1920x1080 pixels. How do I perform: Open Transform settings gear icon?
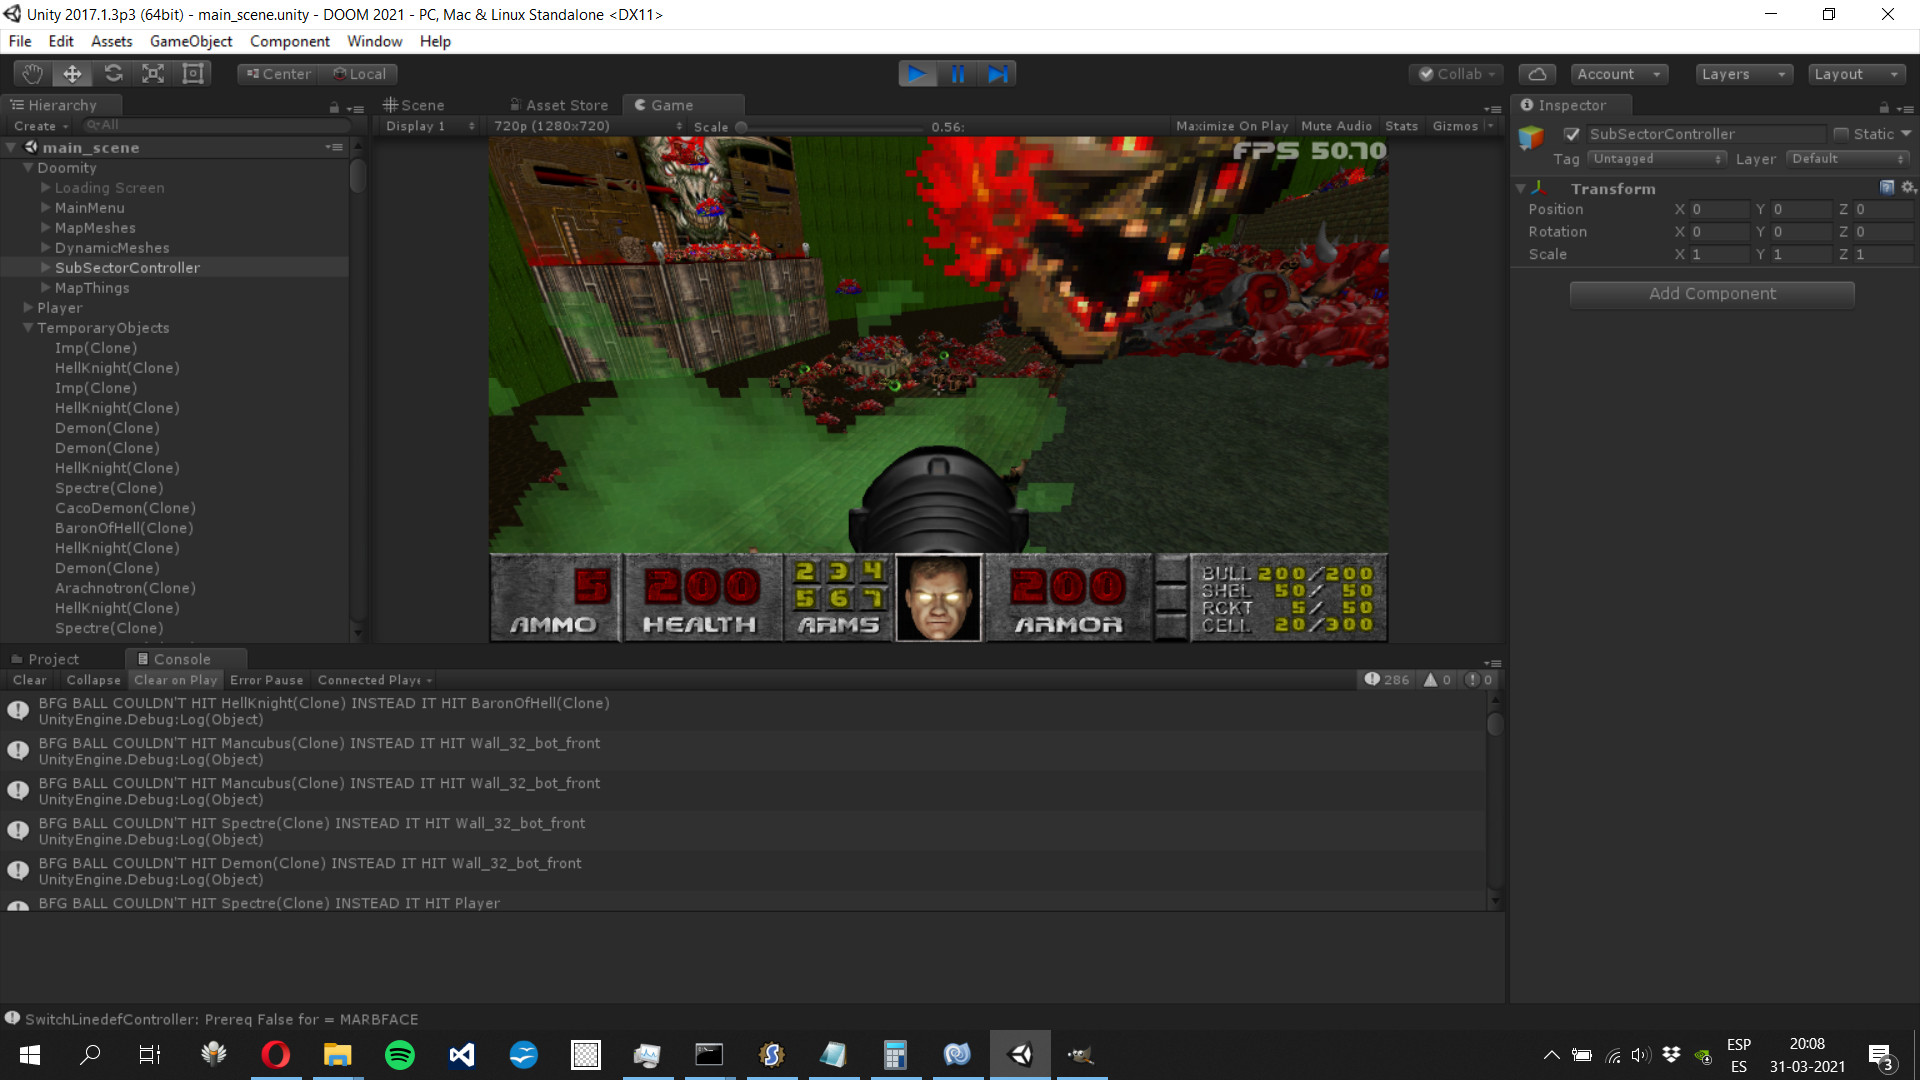click(x=1908, y=188)
